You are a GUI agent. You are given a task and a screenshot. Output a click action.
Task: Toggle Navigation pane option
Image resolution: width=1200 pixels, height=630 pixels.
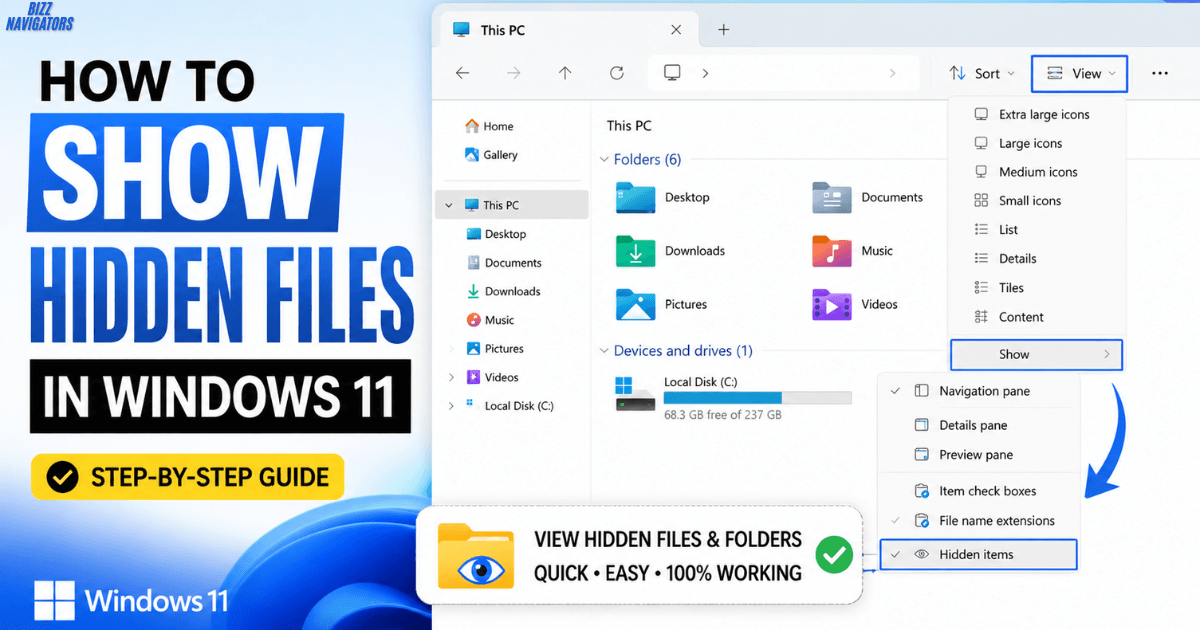click(978, 391)
